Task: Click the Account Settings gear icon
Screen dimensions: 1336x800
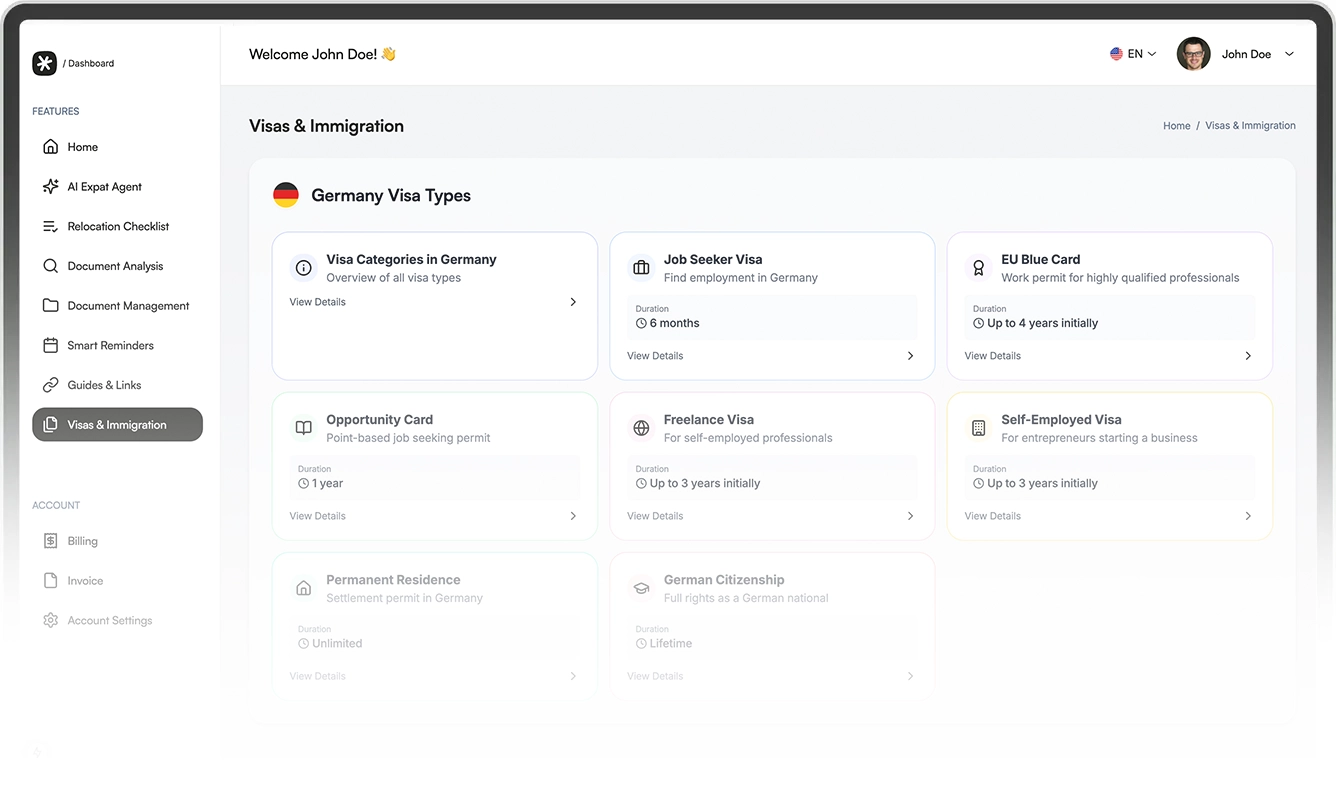Action: (x=50, y=621)
